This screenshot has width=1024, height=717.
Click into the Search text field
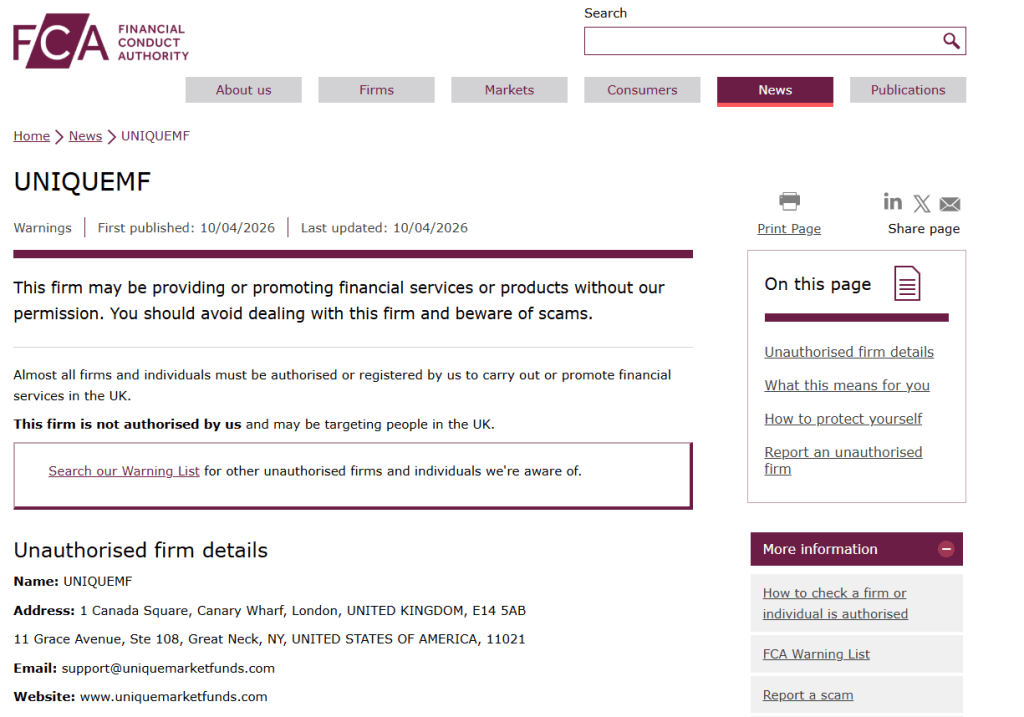[x=762, y=41]
